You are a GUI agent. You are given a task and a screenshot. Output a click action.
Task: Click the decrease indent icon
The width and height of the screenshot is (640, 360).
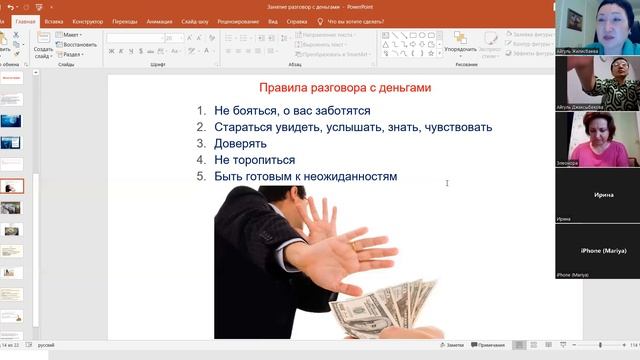[261, 38]
